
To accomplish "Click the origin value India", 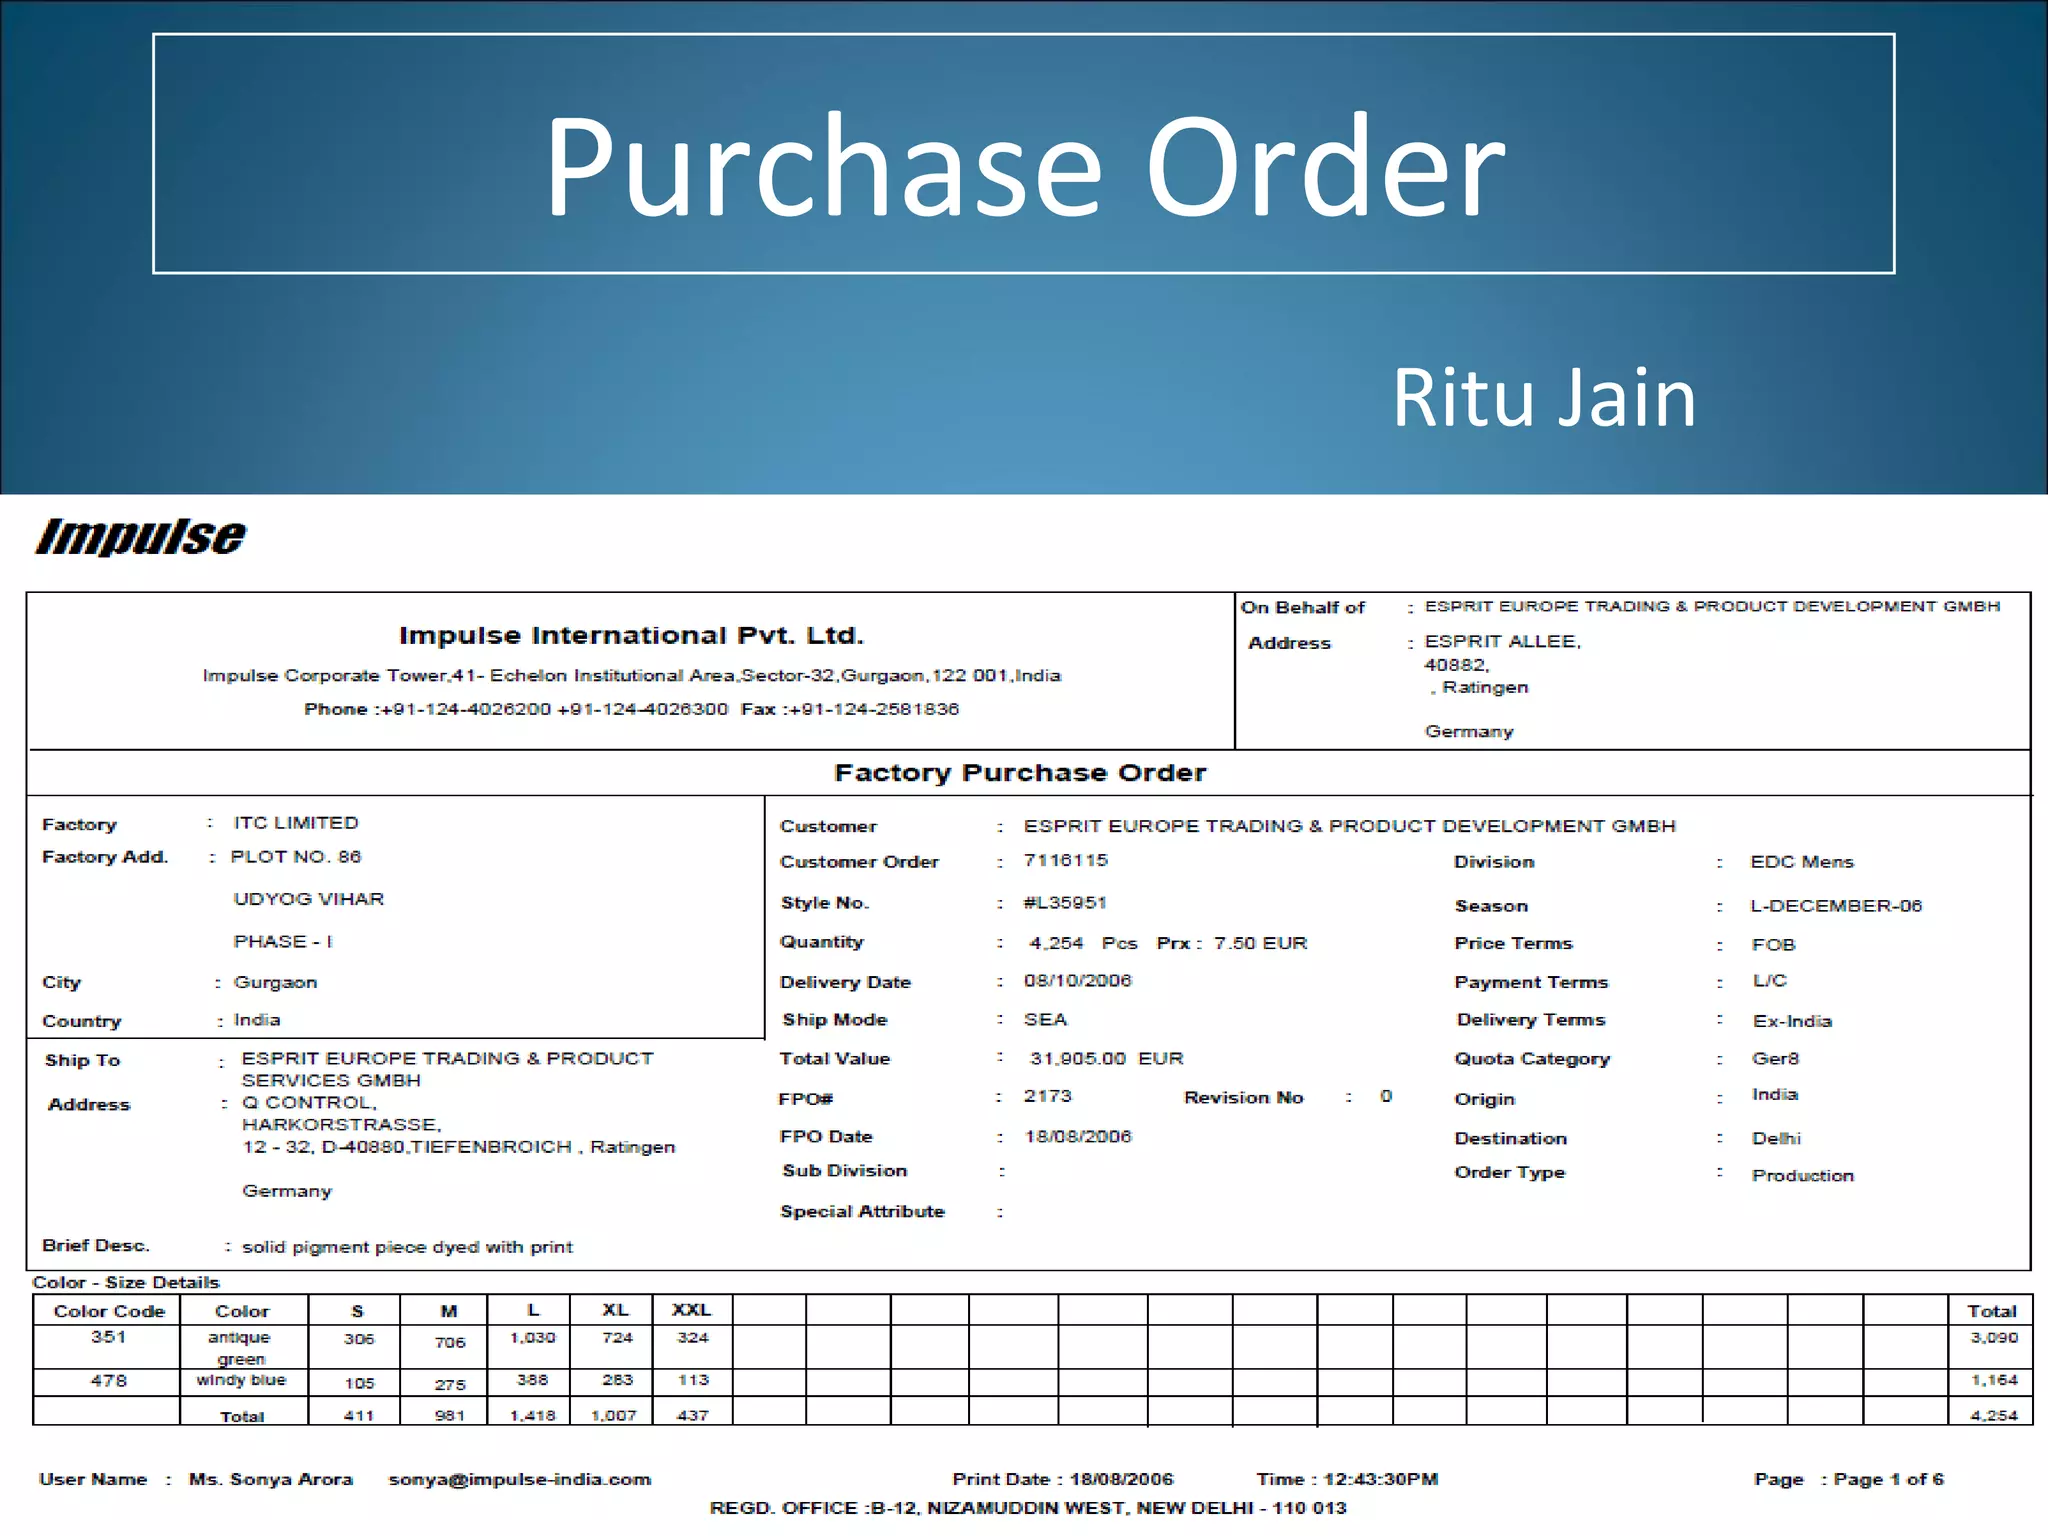I will 1775,1094.
